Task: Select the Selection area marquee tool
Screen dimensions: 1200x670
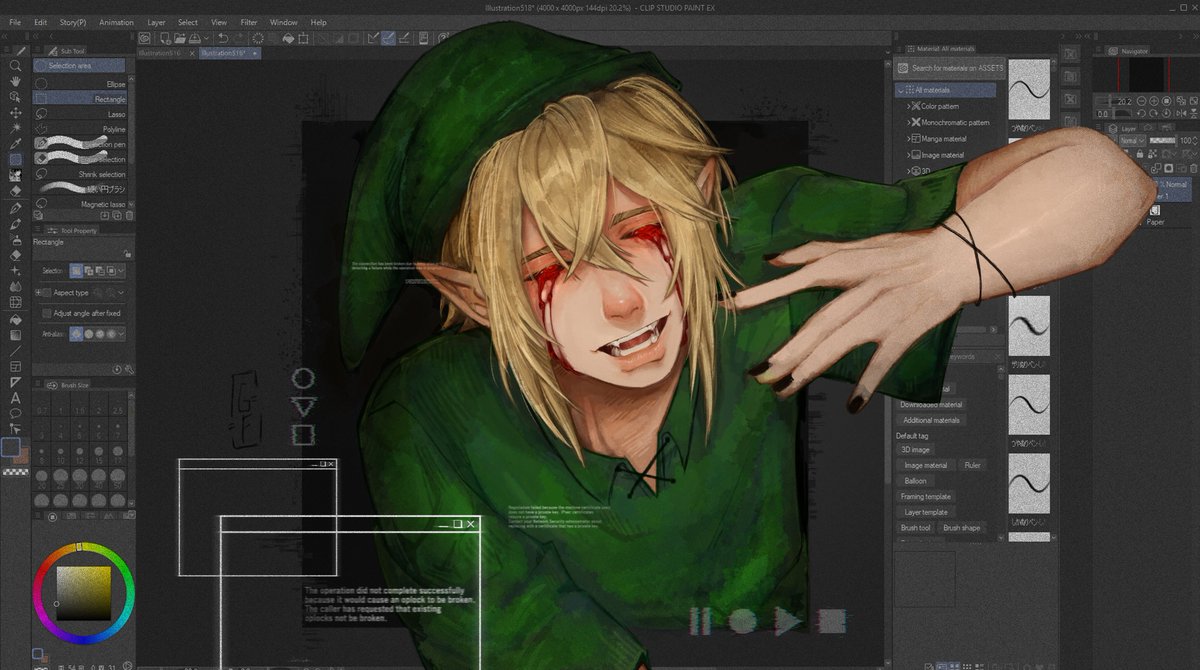Action: 15,160
